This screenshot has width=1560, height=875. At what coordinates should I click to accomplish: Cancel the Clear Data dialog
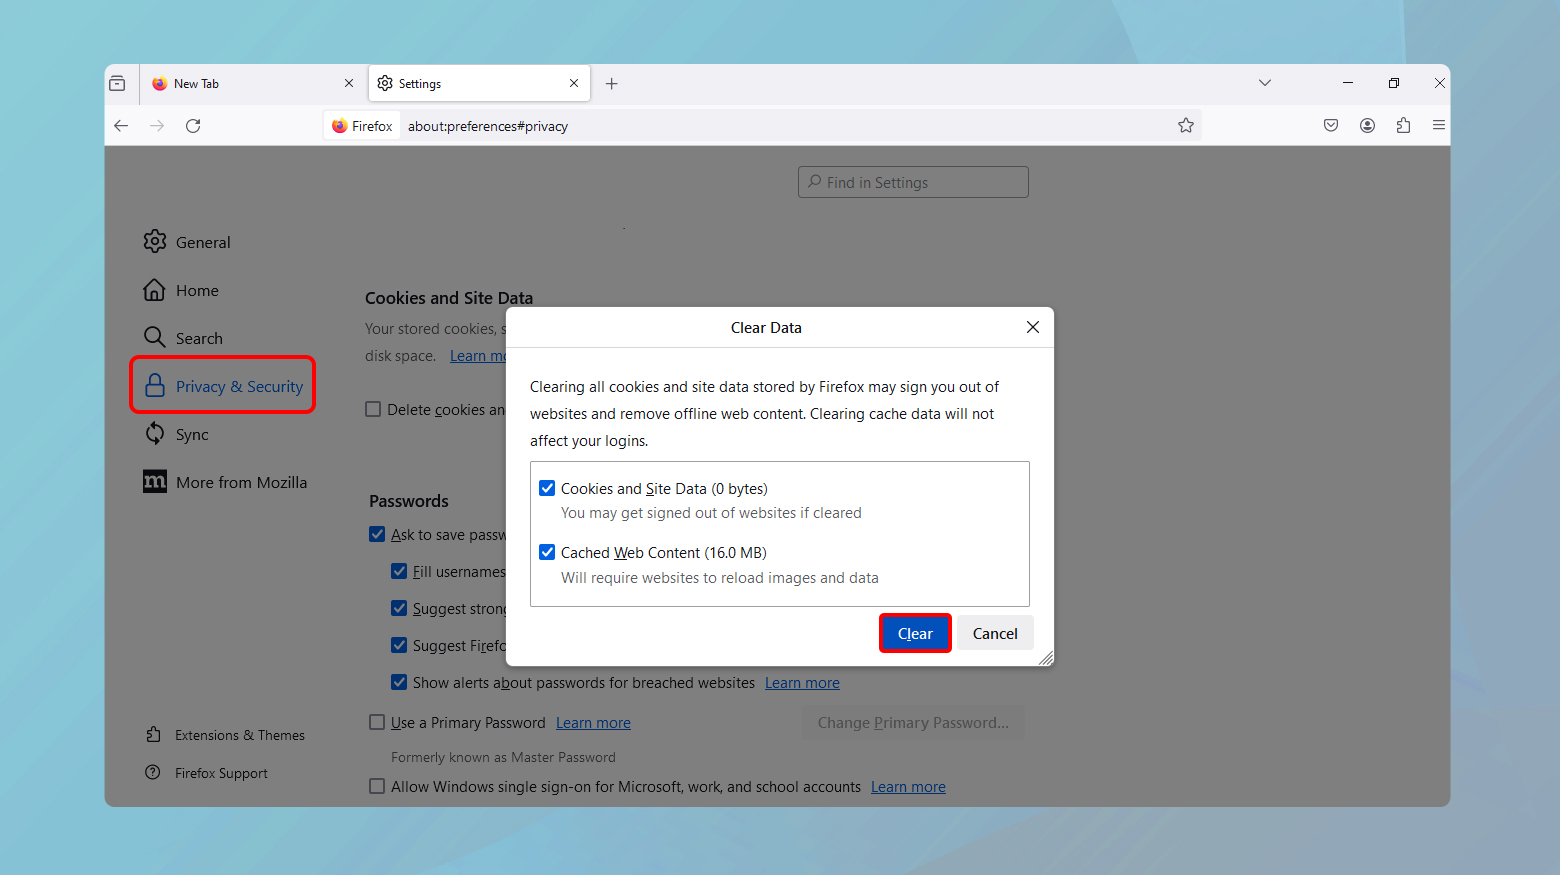pos(995,634)
